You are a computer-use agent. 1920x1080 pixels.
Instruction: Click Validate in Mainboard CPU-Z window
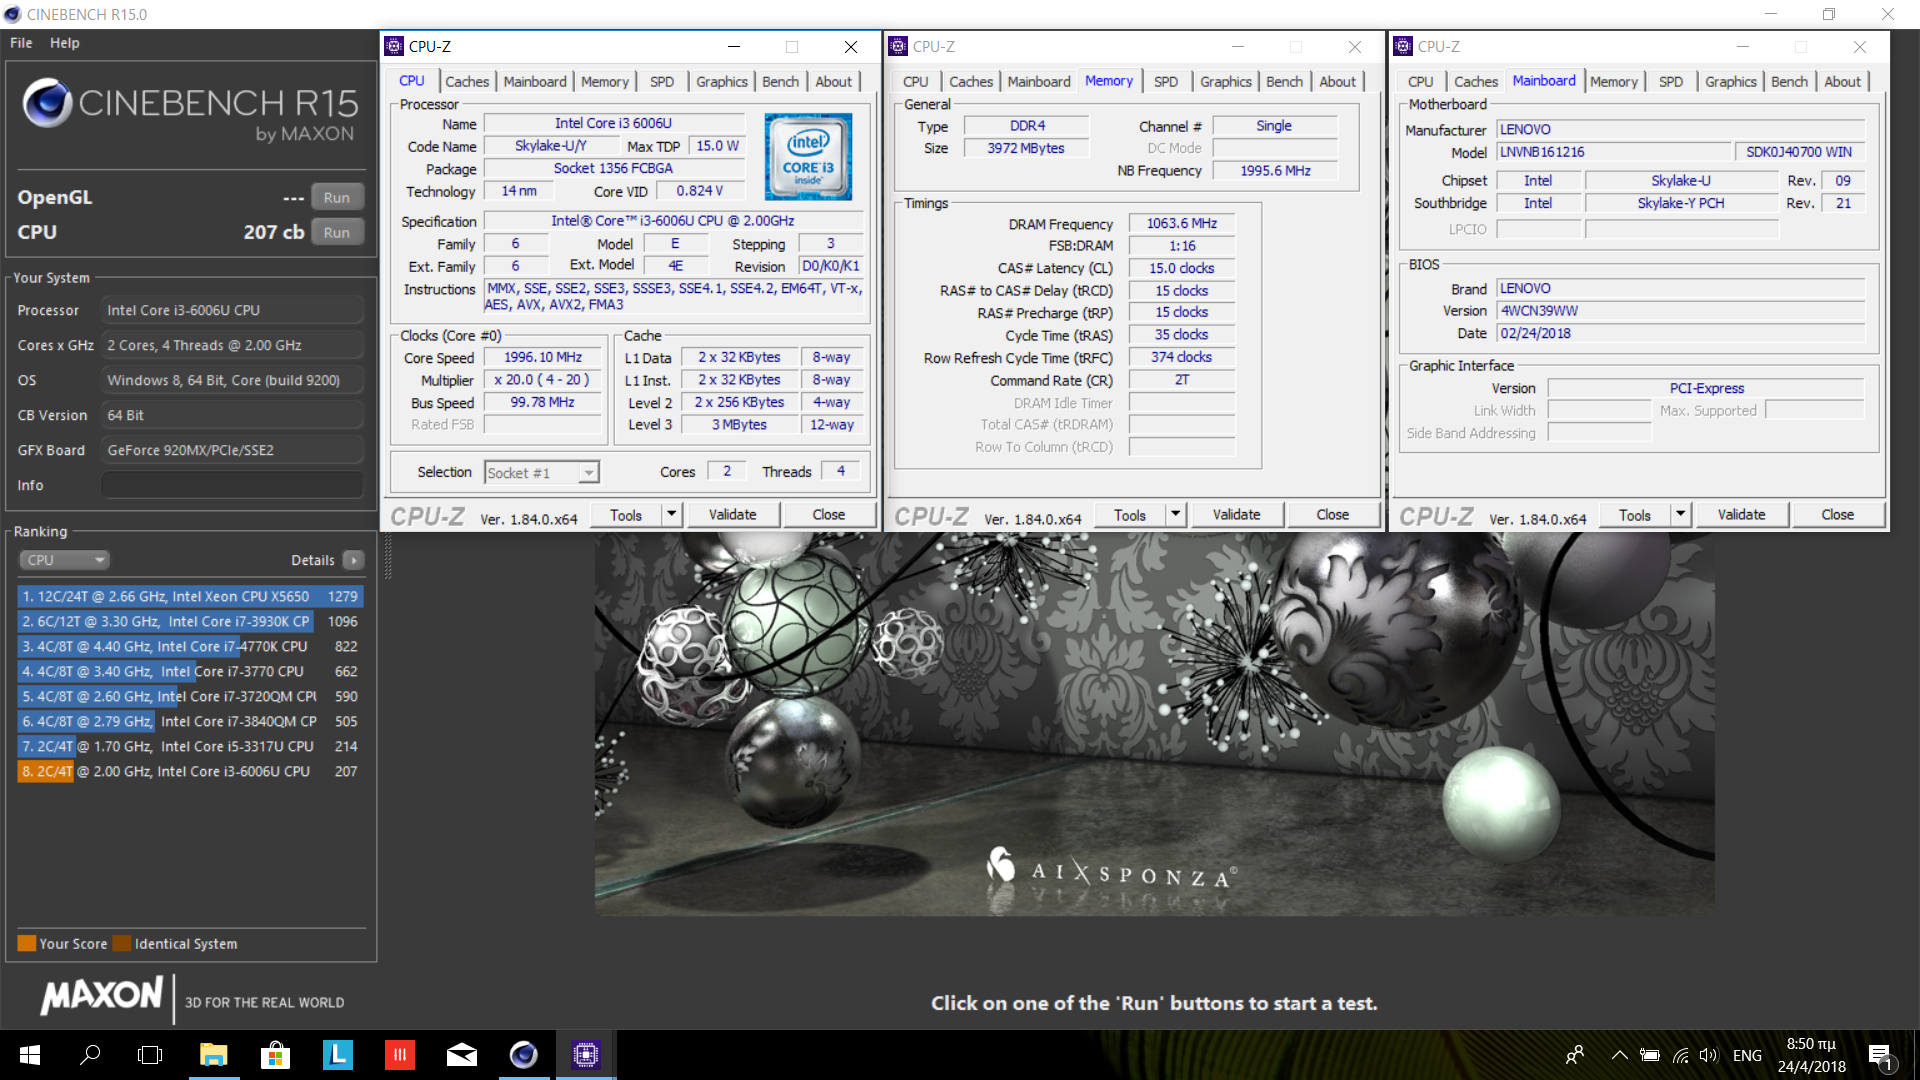click(1741, 515)
